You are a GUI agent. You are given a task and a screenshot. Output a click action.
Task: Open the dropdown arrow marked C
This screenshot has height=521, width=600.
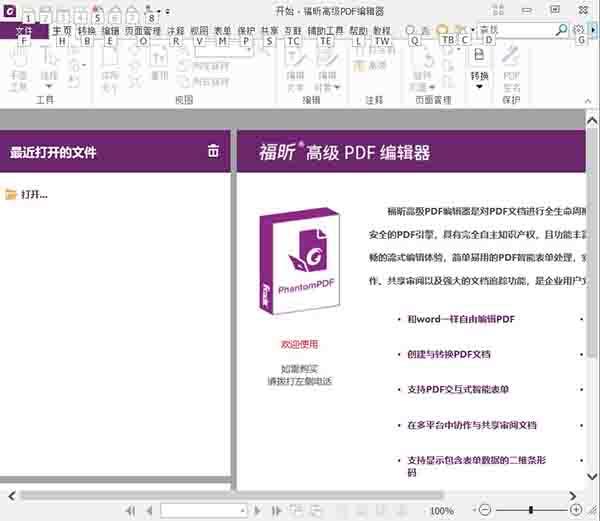(x=473, y=29)
